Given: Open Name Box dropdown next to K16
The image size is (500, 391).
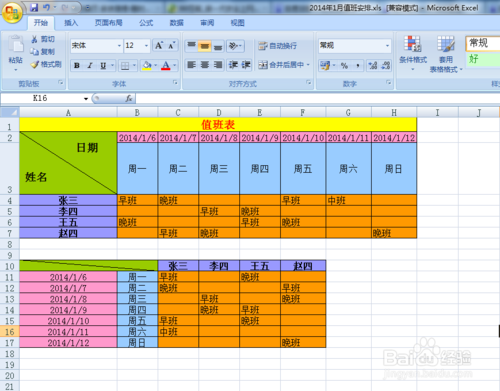Looking at the screenshot, I should 86,98.
